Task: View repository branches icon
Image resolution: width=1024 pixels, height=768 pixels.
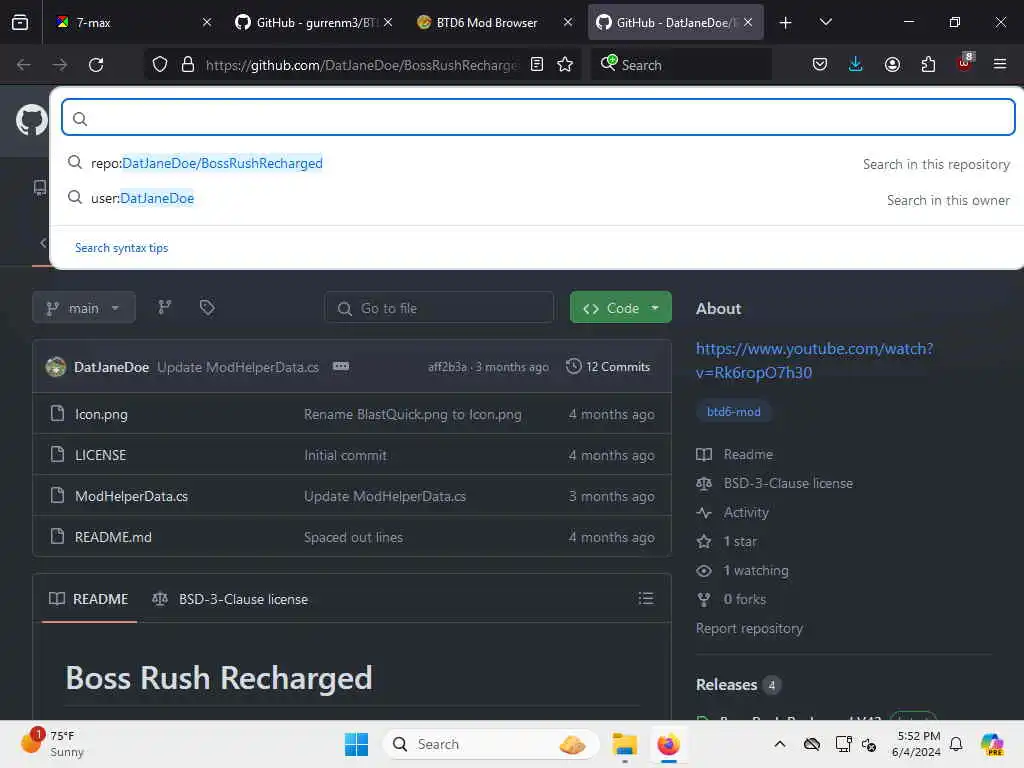Action: click(165, 307)
